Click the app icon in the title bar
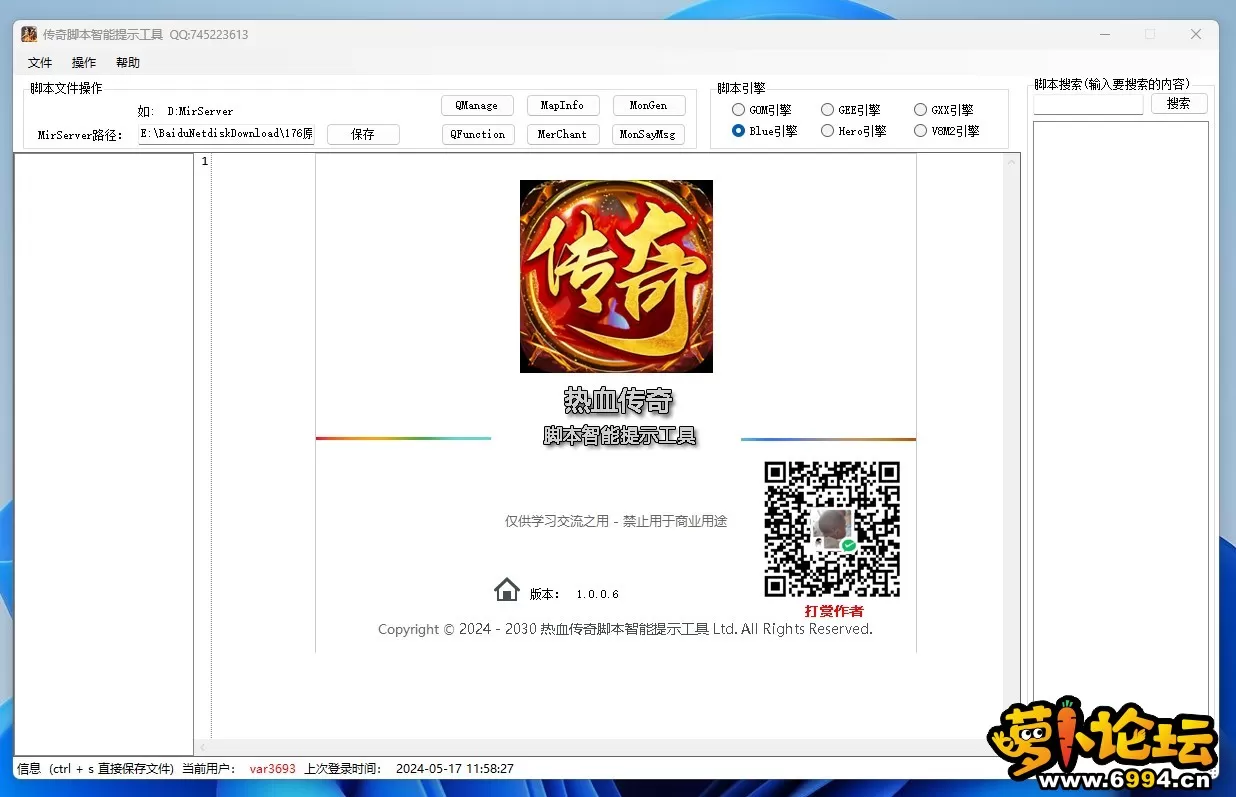 pos(29,34)
